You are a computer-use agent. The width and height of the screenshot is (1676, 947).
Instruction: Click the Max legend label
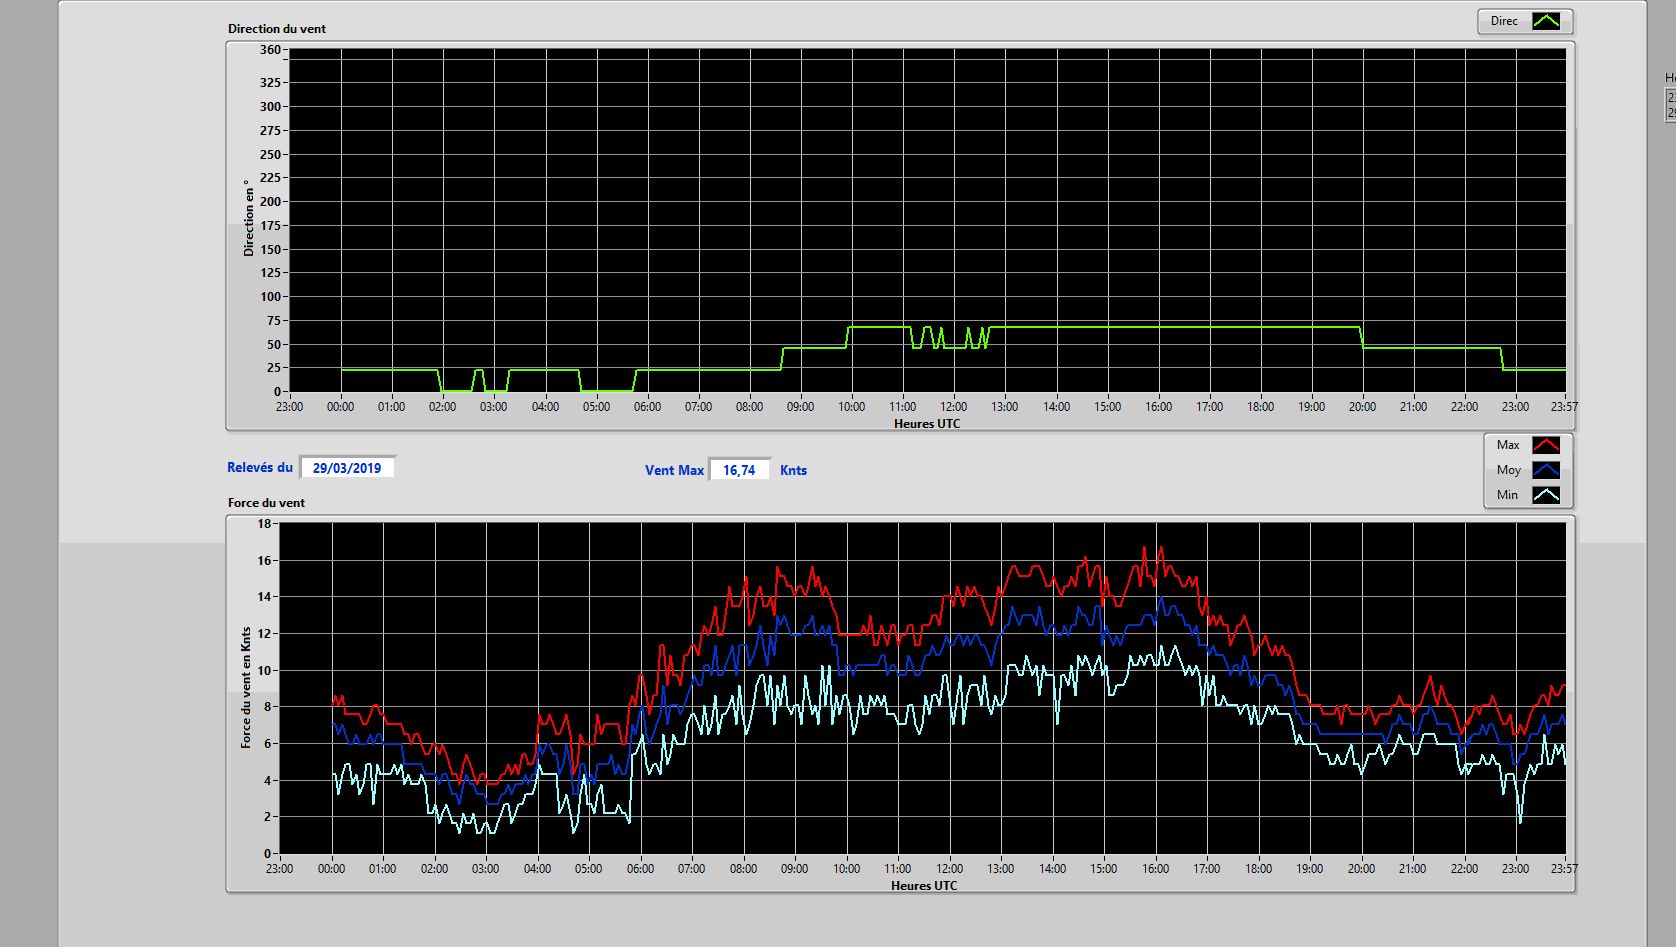click(x=1508, y=445)
